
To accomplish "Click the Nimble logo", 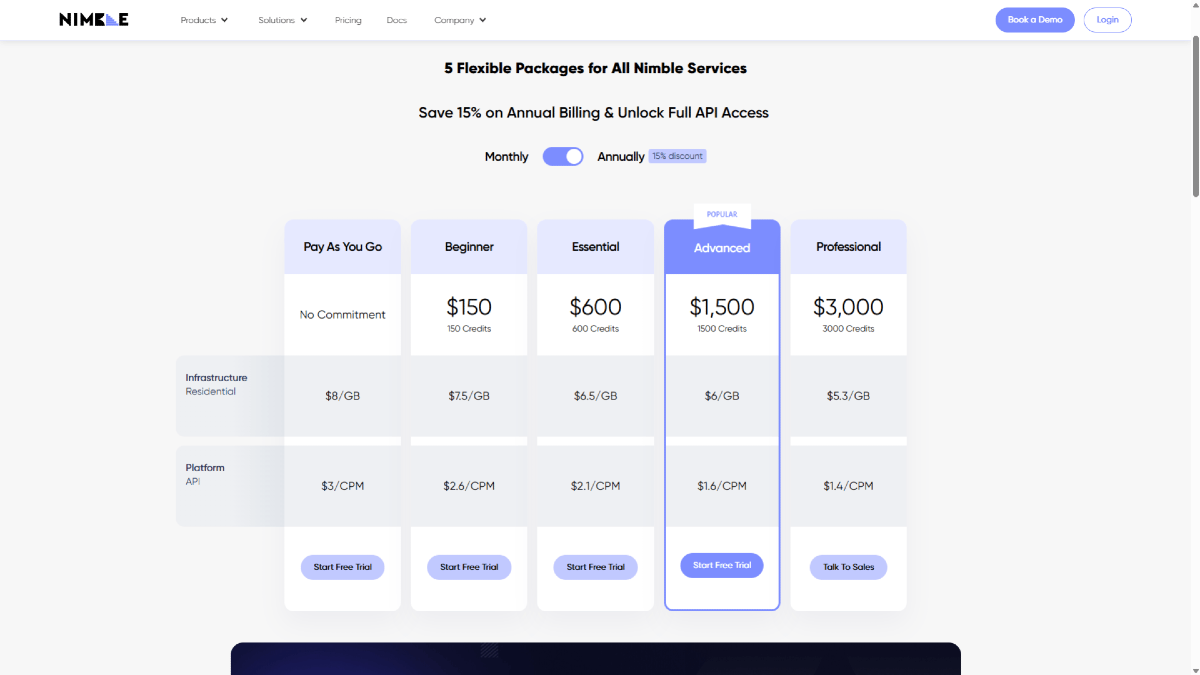I will pyautogui.click(x=93, y=19).
